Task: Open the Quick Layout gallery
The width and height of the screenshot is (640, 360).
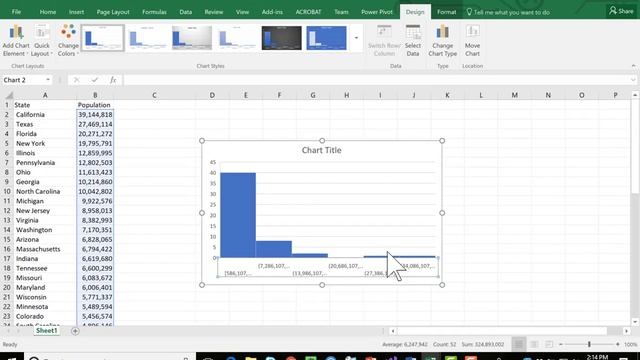Action: pos(42,41)
